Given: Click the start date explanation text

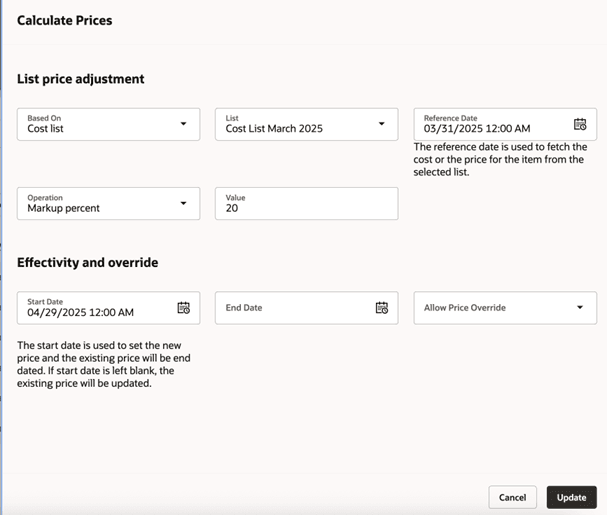Looking at the screenshot, I should [103, 364].
